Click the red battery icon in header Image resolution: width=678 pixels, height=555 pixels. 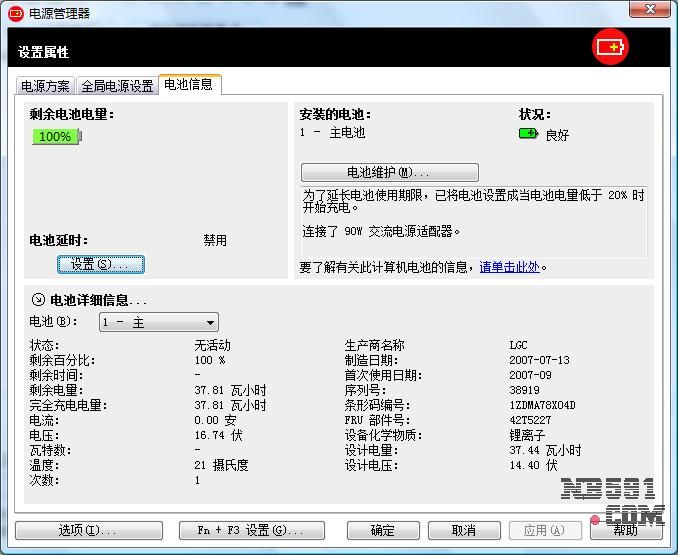pyautogui.click(x=609, y=47)
